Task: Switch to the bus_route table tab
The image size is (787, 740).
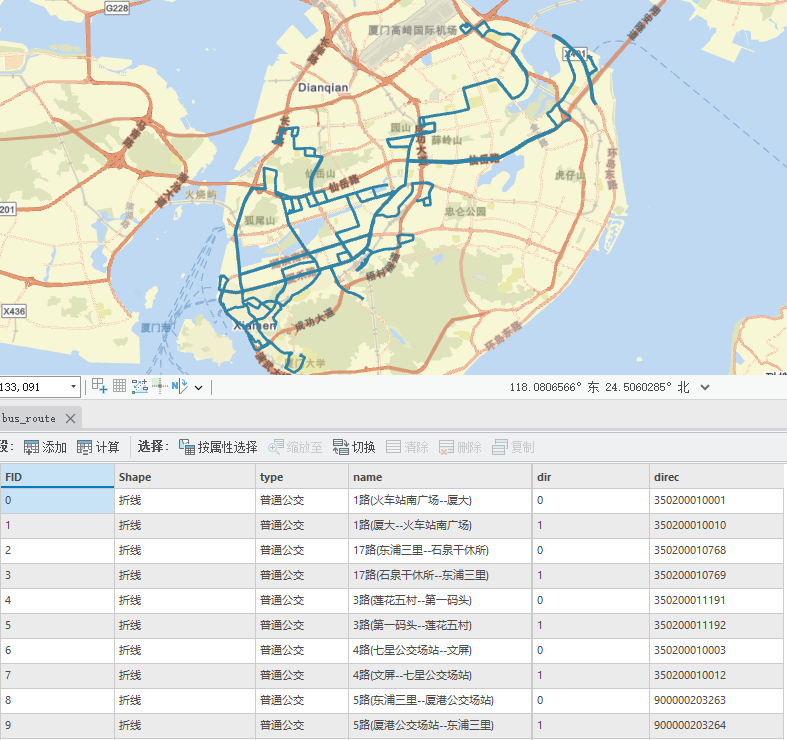Action: coord(29,418)
